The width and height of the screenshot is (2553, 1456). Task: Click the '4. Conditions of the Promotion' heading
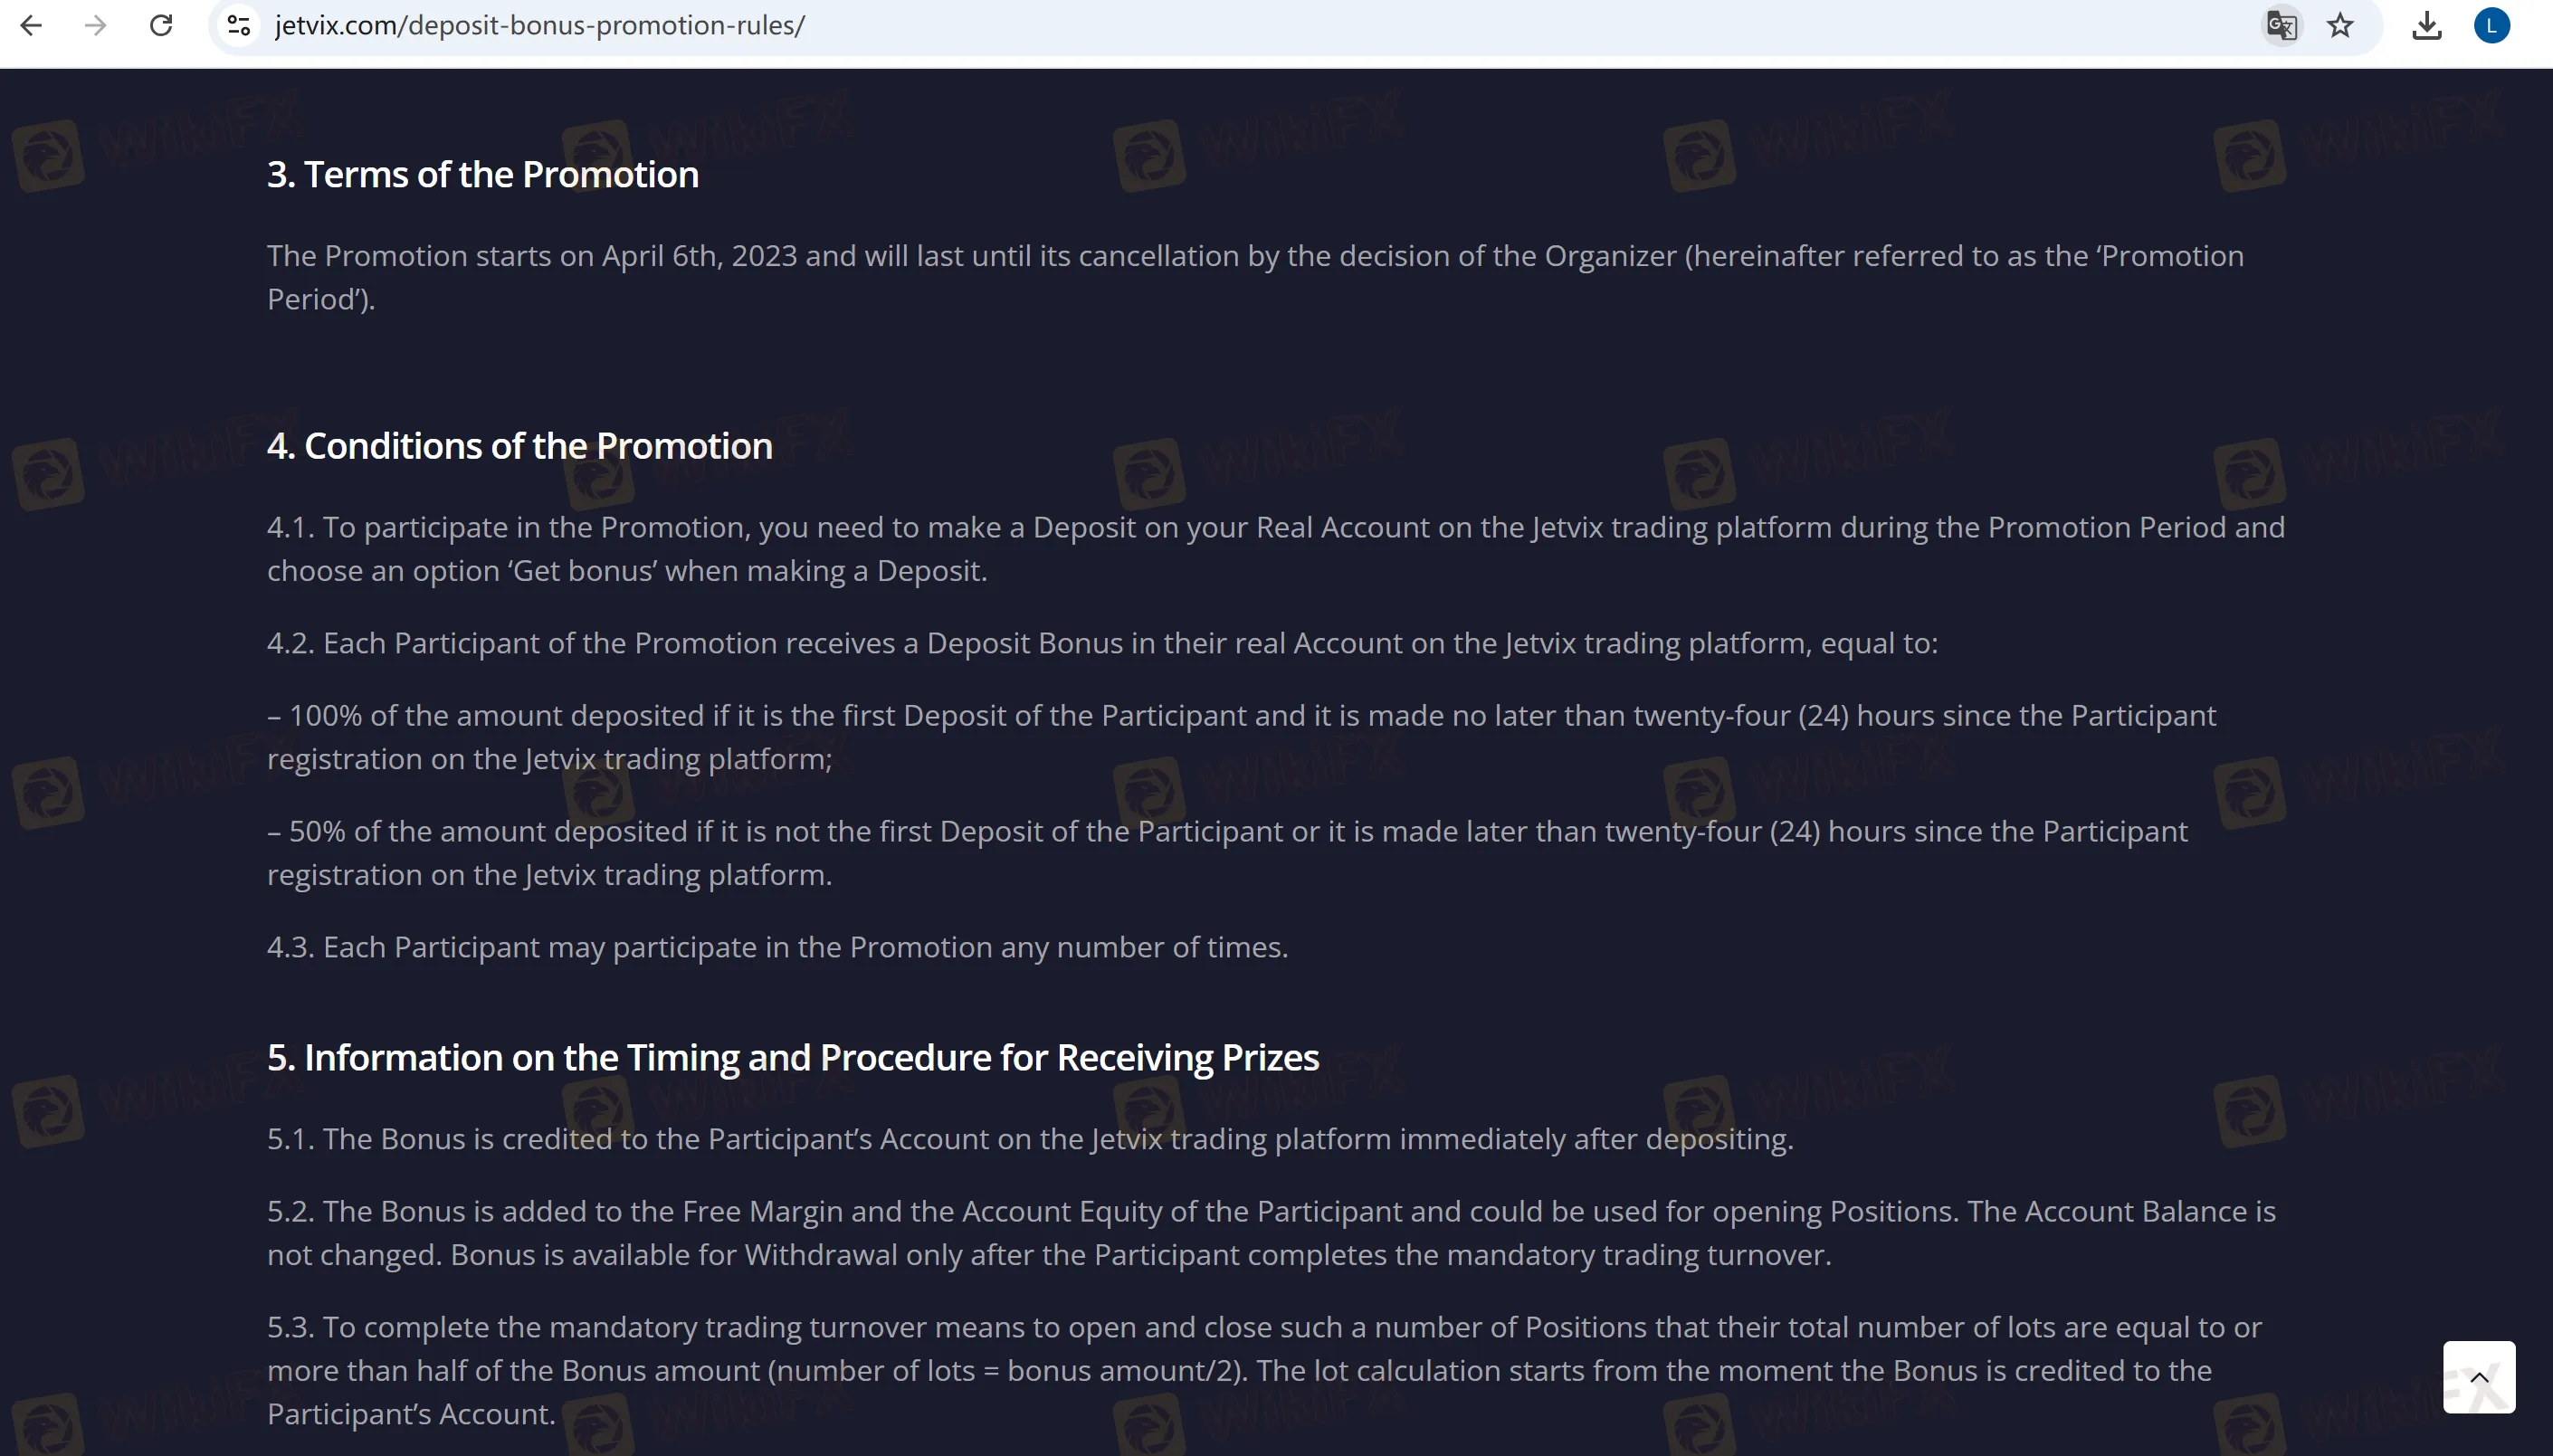pyautogui.click(x=520, y=446)
